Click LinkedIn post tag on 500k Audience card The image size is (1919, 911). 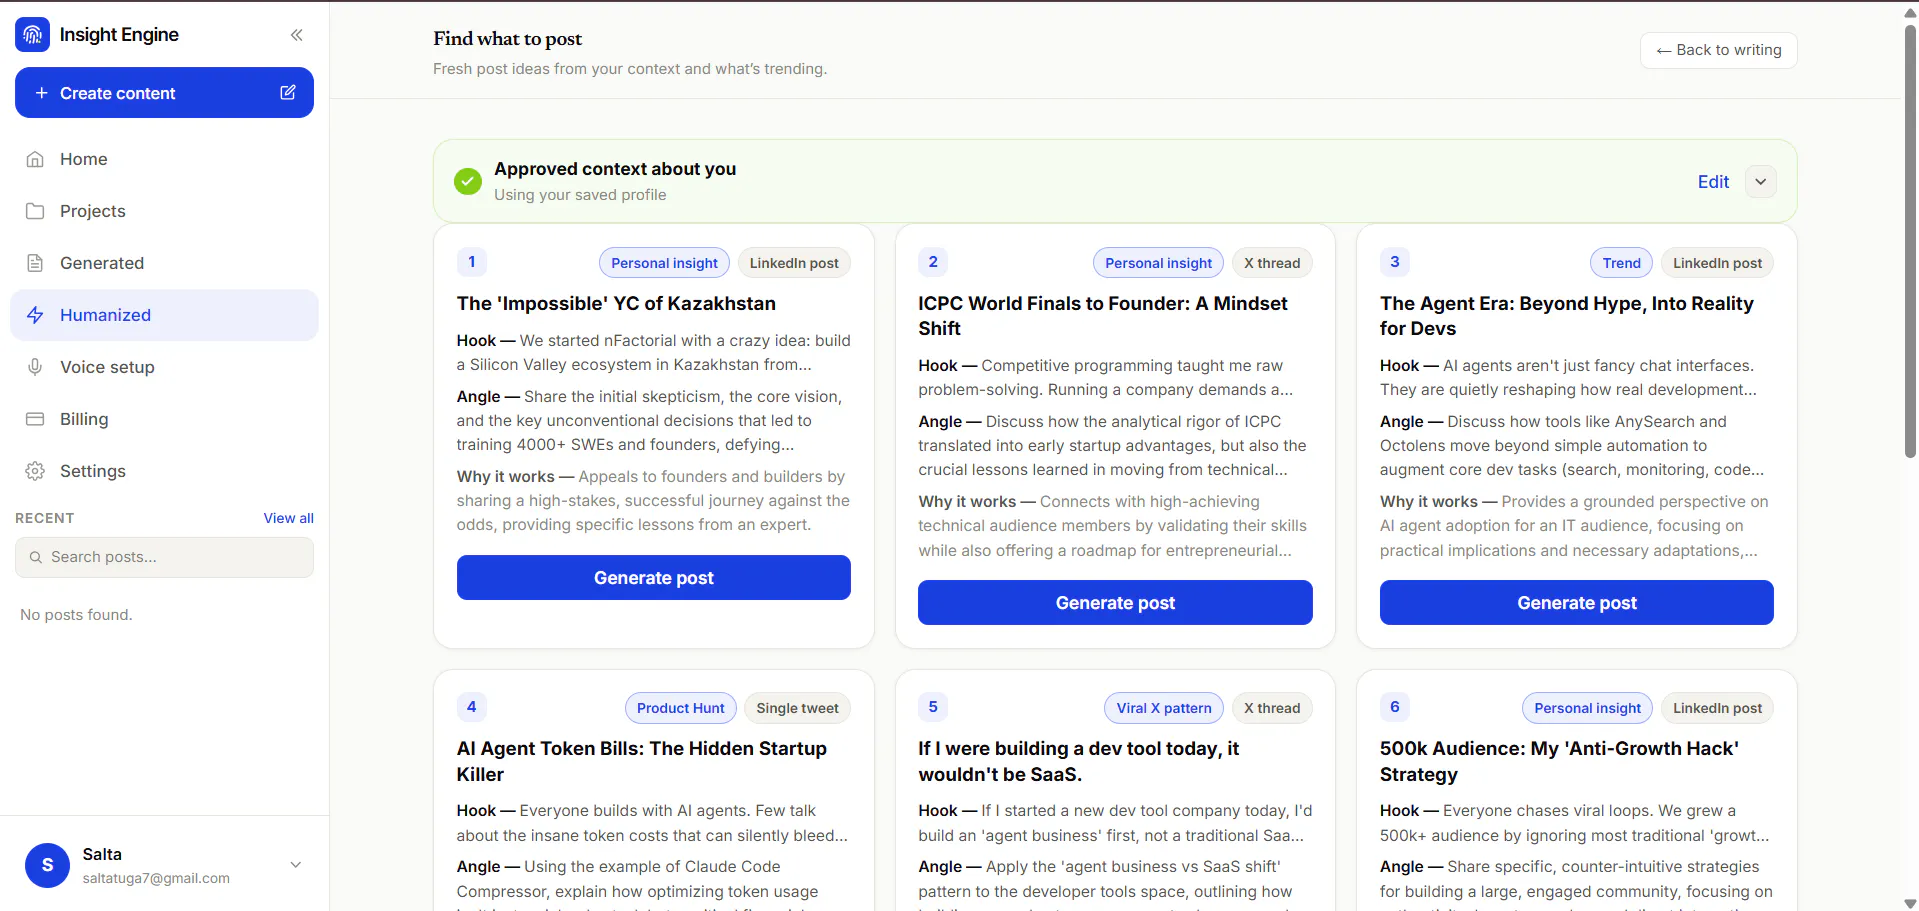1717,708
